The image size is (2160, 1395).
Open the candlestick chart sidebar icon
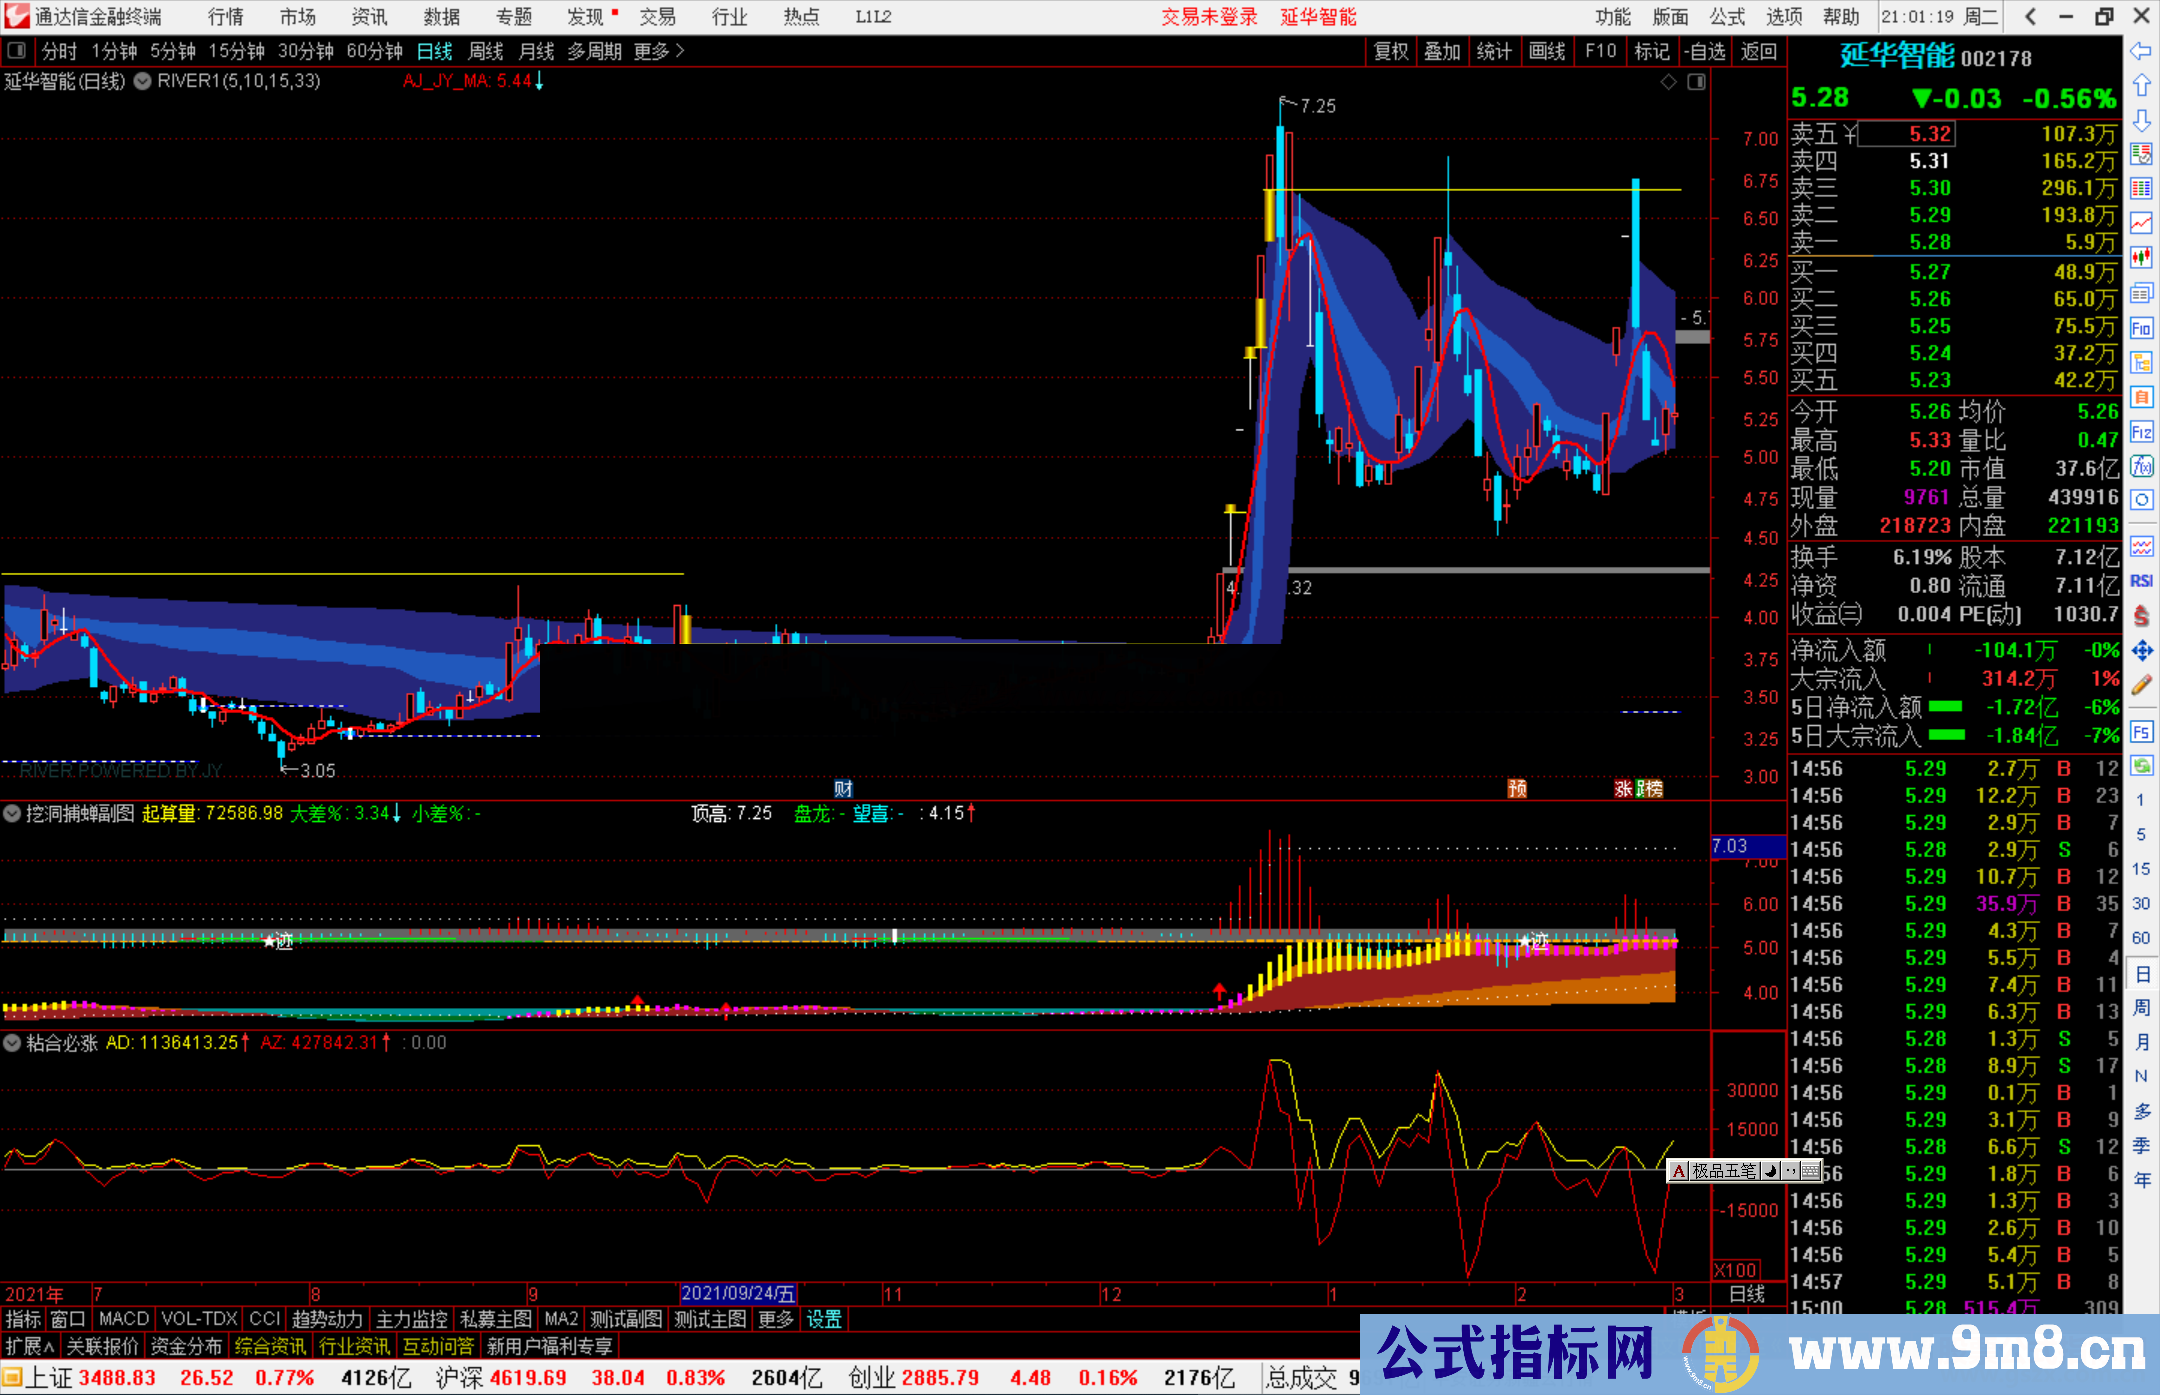(x=2141, y=258)
